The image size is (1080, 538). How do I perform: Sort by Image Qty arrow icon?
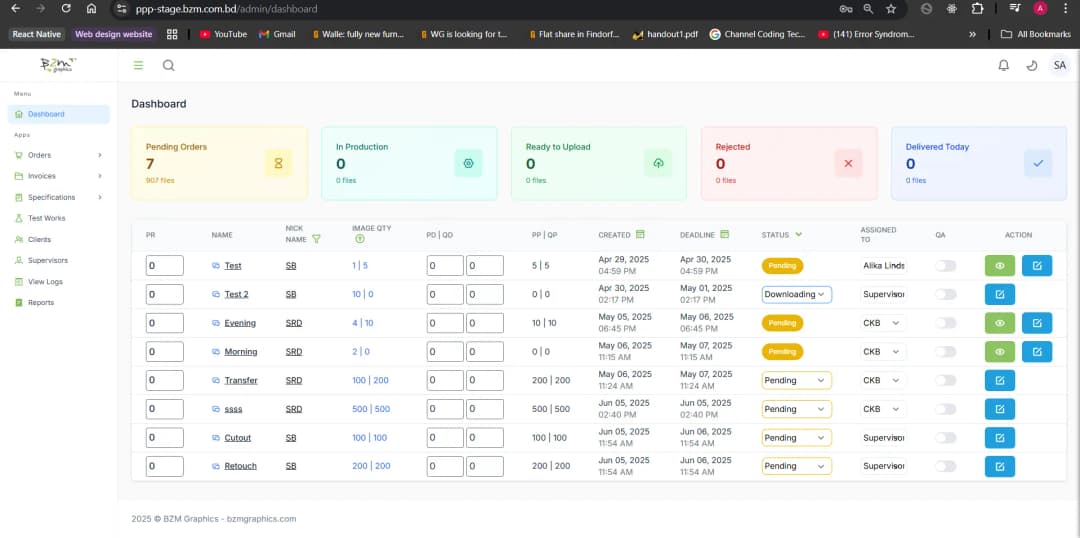click(360, 239)
